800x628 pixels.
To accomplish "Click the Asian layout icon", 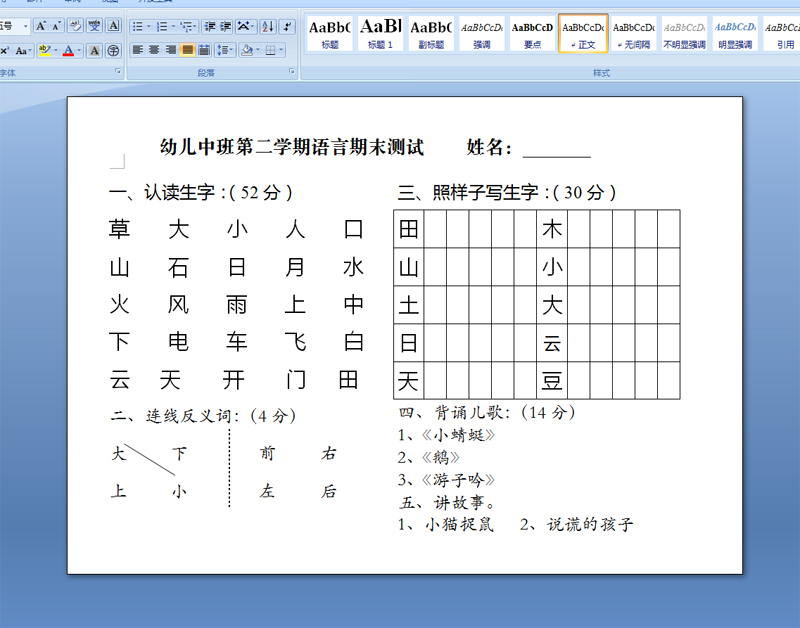I will [x=245, y=26].
